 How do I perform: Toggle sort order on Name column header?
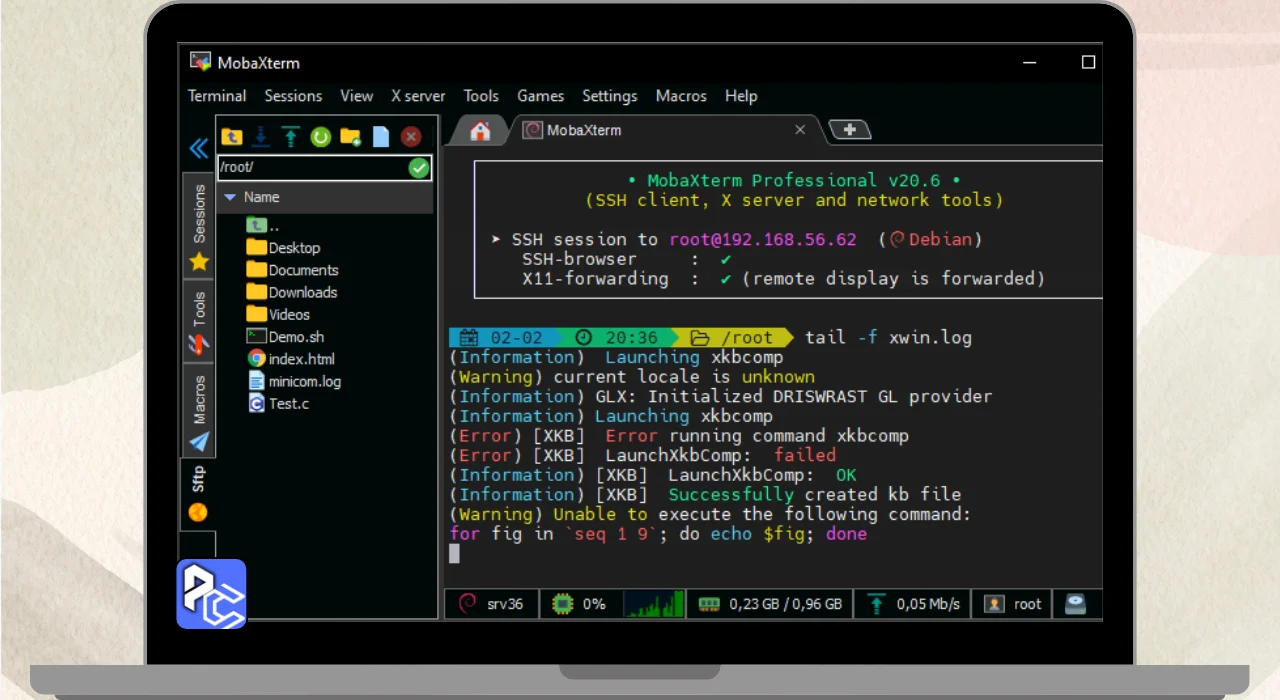pyautogui.click(x=262, y=197)
